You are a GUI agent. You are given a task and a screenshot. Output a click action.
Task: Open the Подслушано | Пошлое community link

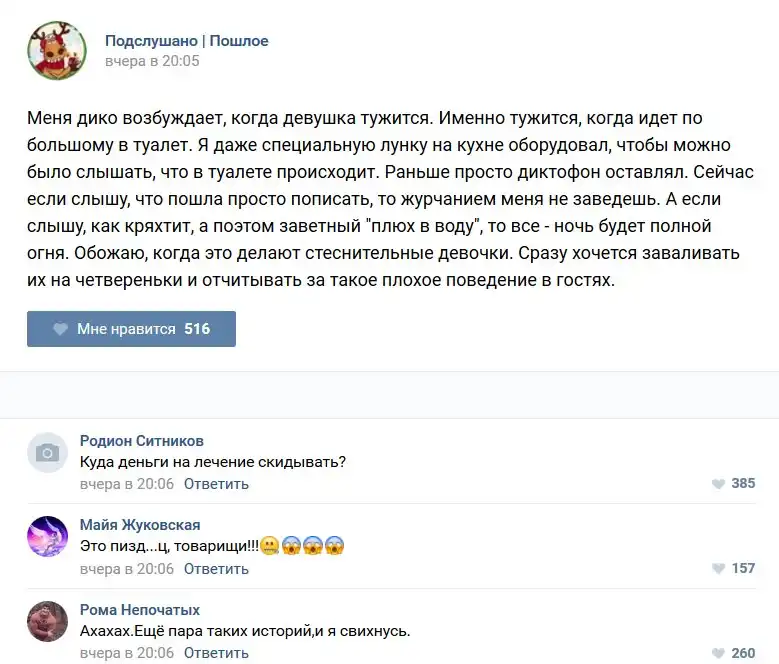coord(187,41)
